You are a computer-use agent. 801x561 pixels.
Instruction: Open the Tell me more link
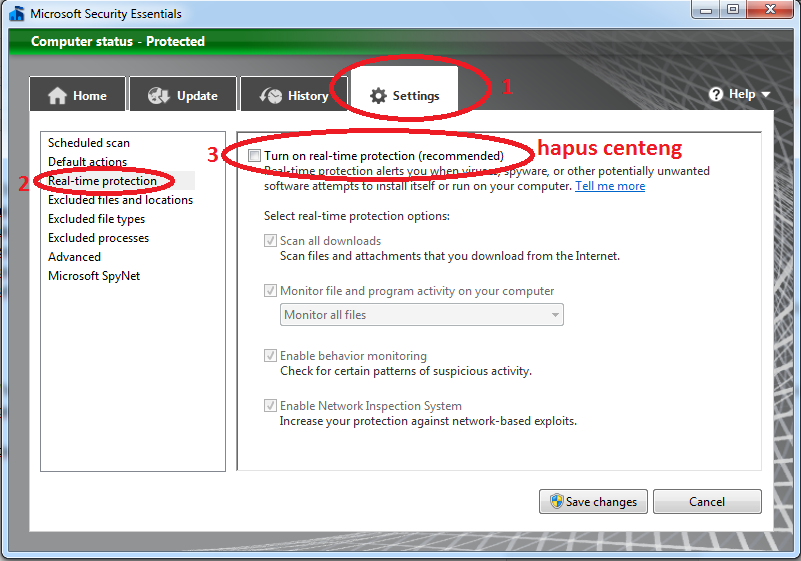(x=610, y=186)
